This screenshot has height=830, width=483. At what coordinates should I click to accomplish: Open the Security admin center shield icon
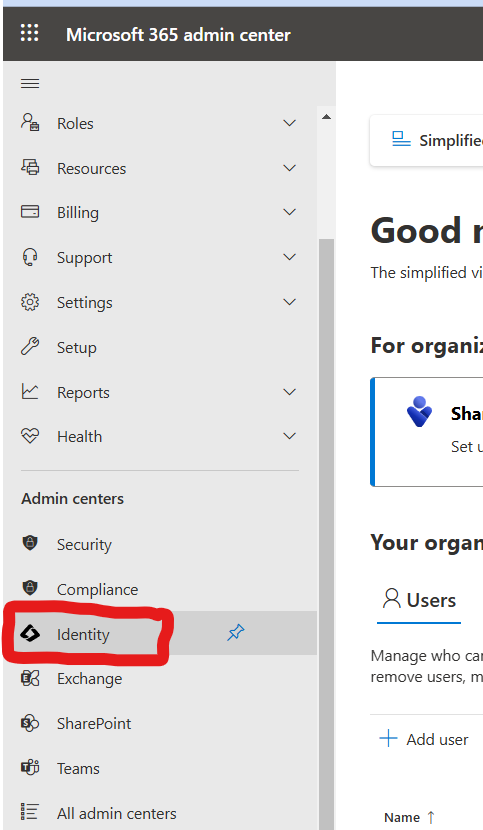(30, 543)
